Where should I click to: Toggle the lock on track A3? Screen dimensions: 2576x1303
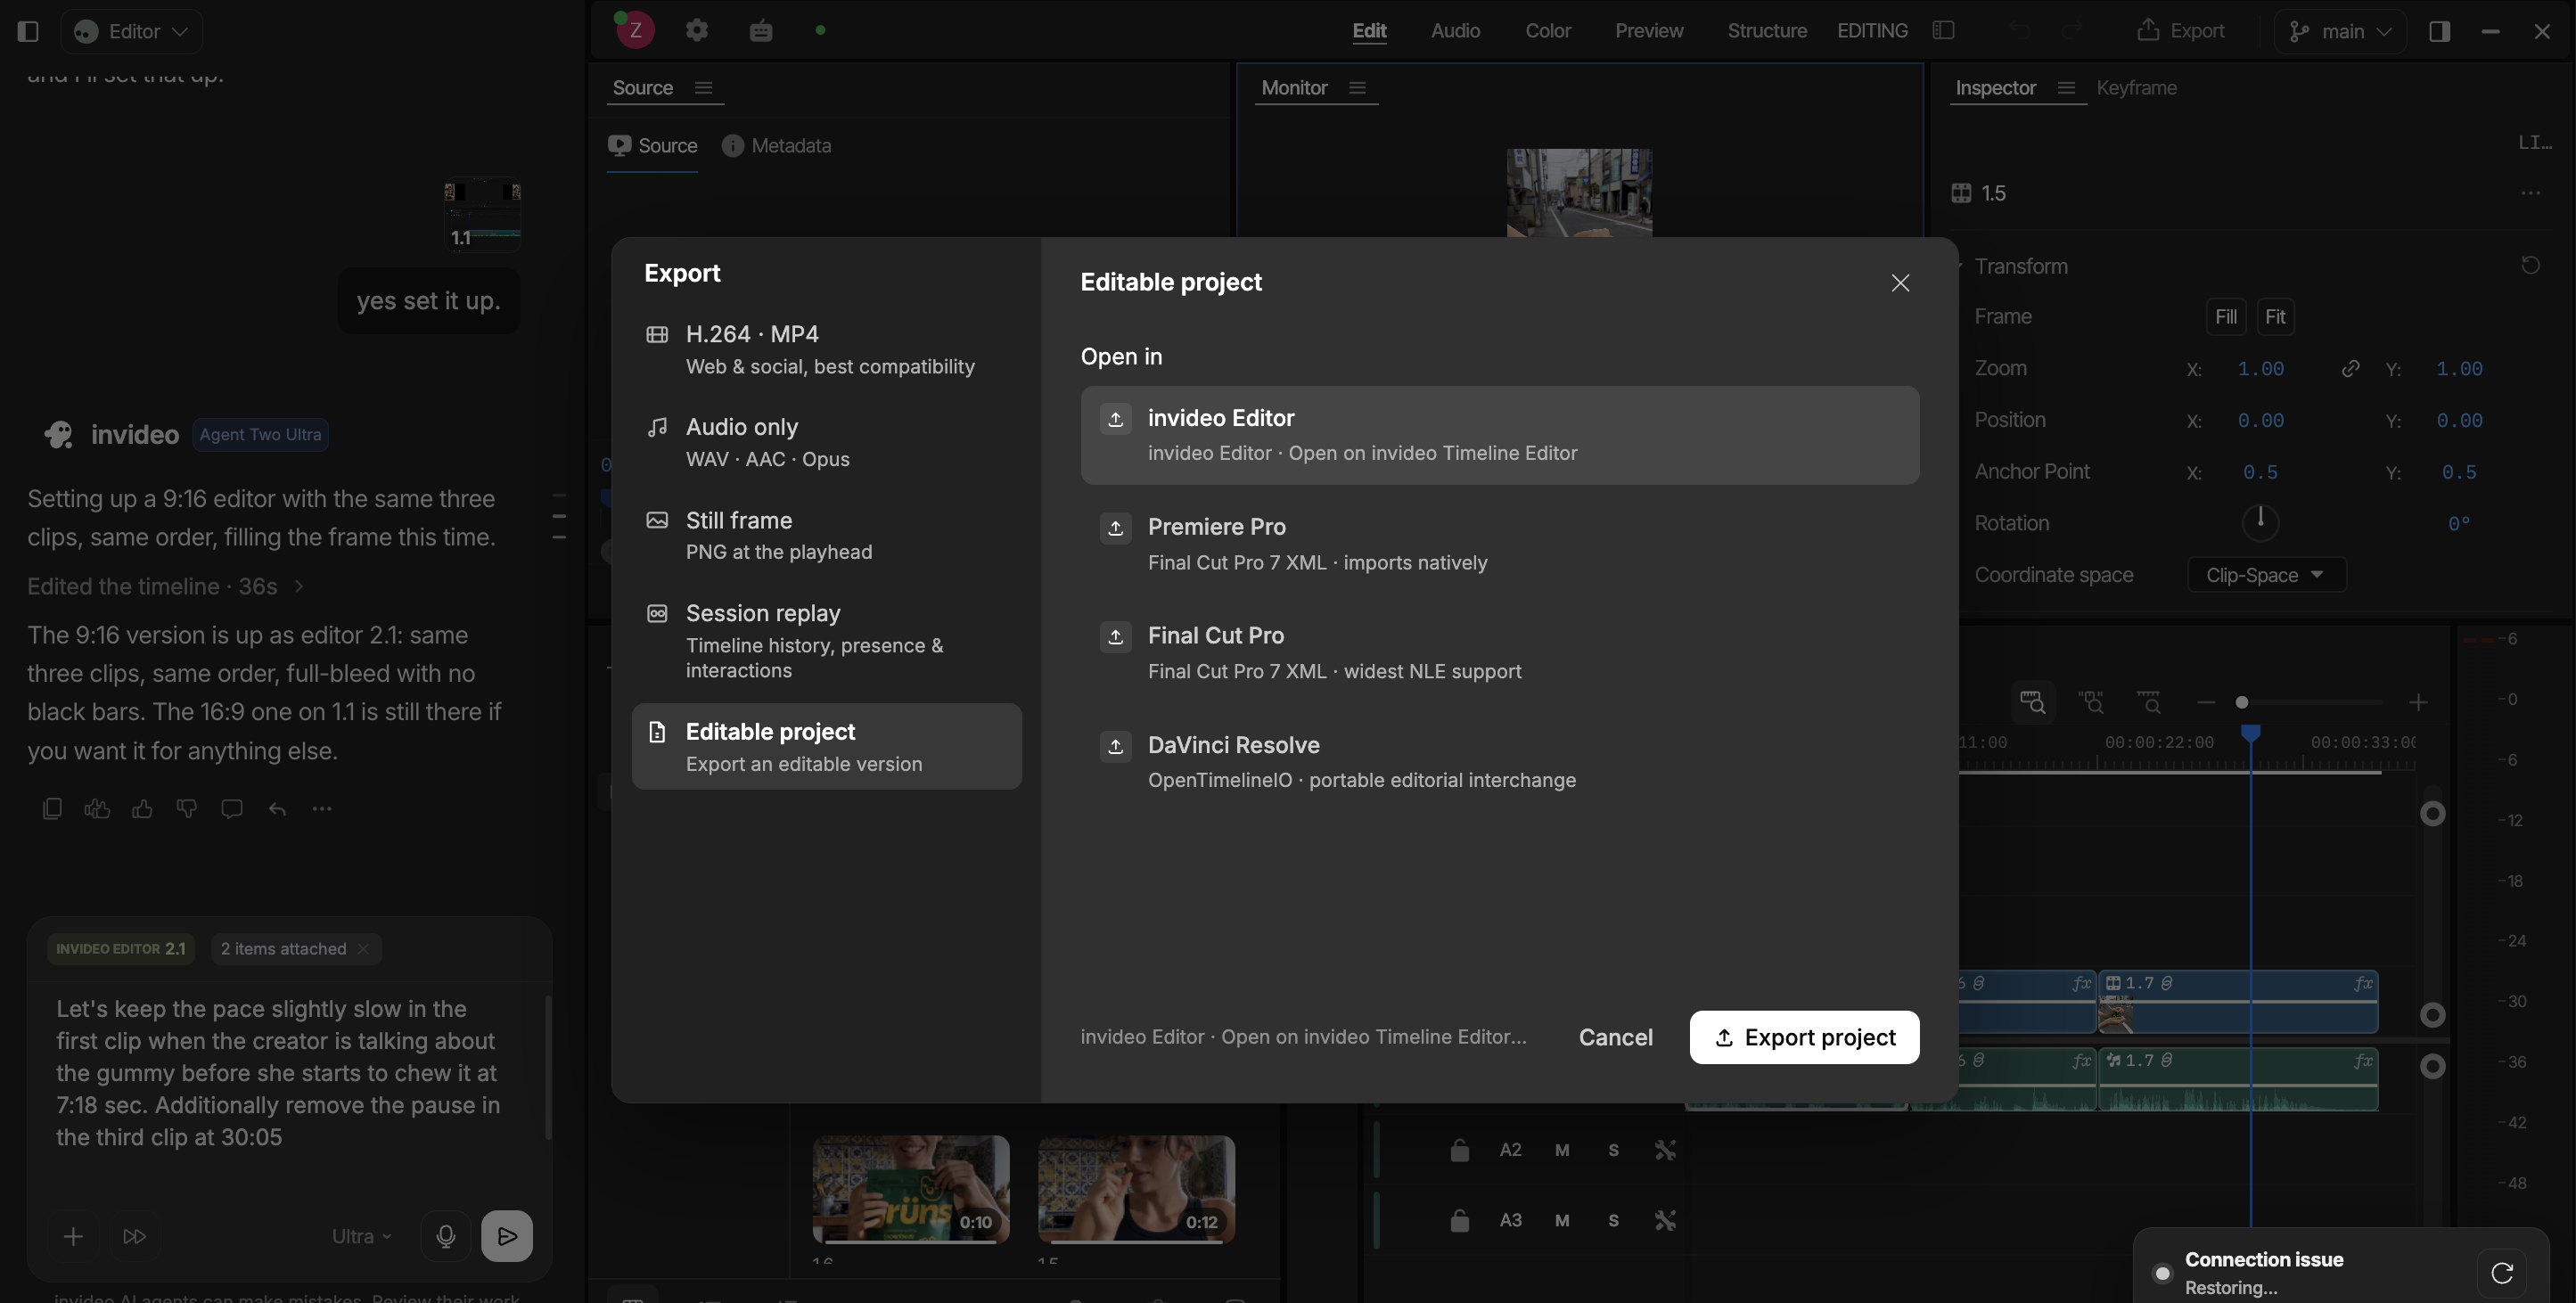pyautogui.click(x=1459, y=1221)
